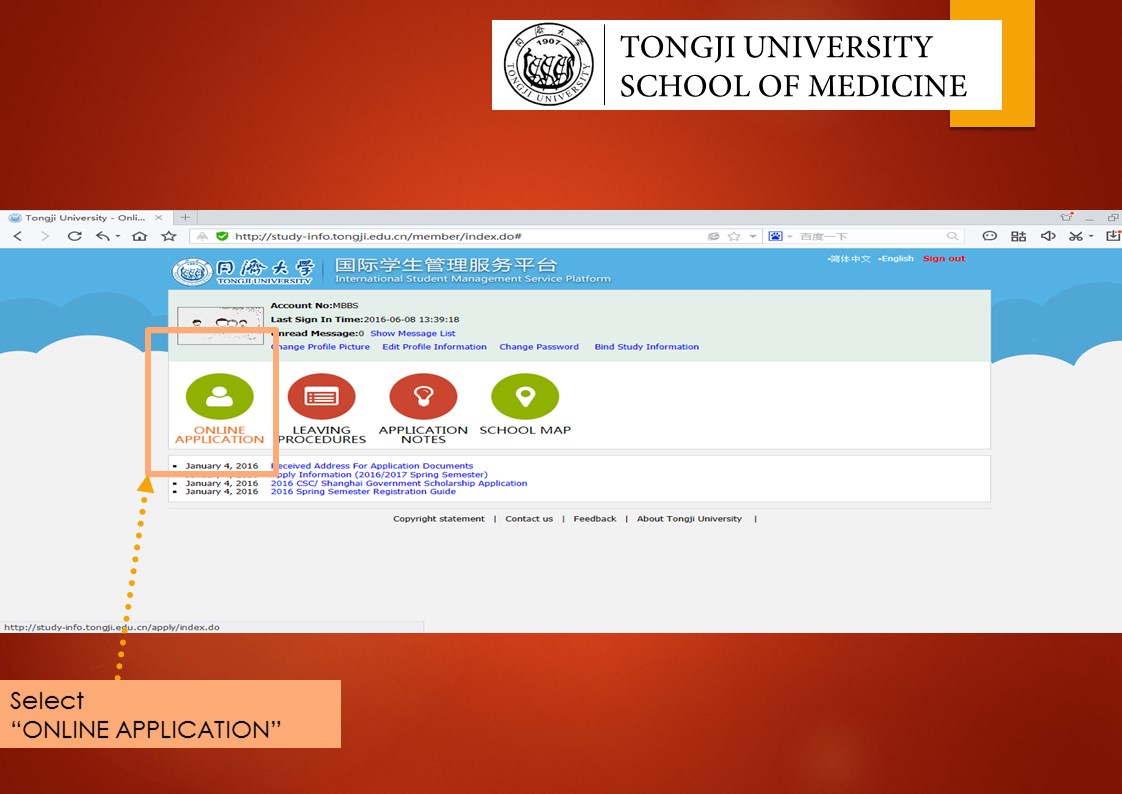Click the Edit Profile Information link
Viewport: 1122px width, 794px height.
(434, 347)
